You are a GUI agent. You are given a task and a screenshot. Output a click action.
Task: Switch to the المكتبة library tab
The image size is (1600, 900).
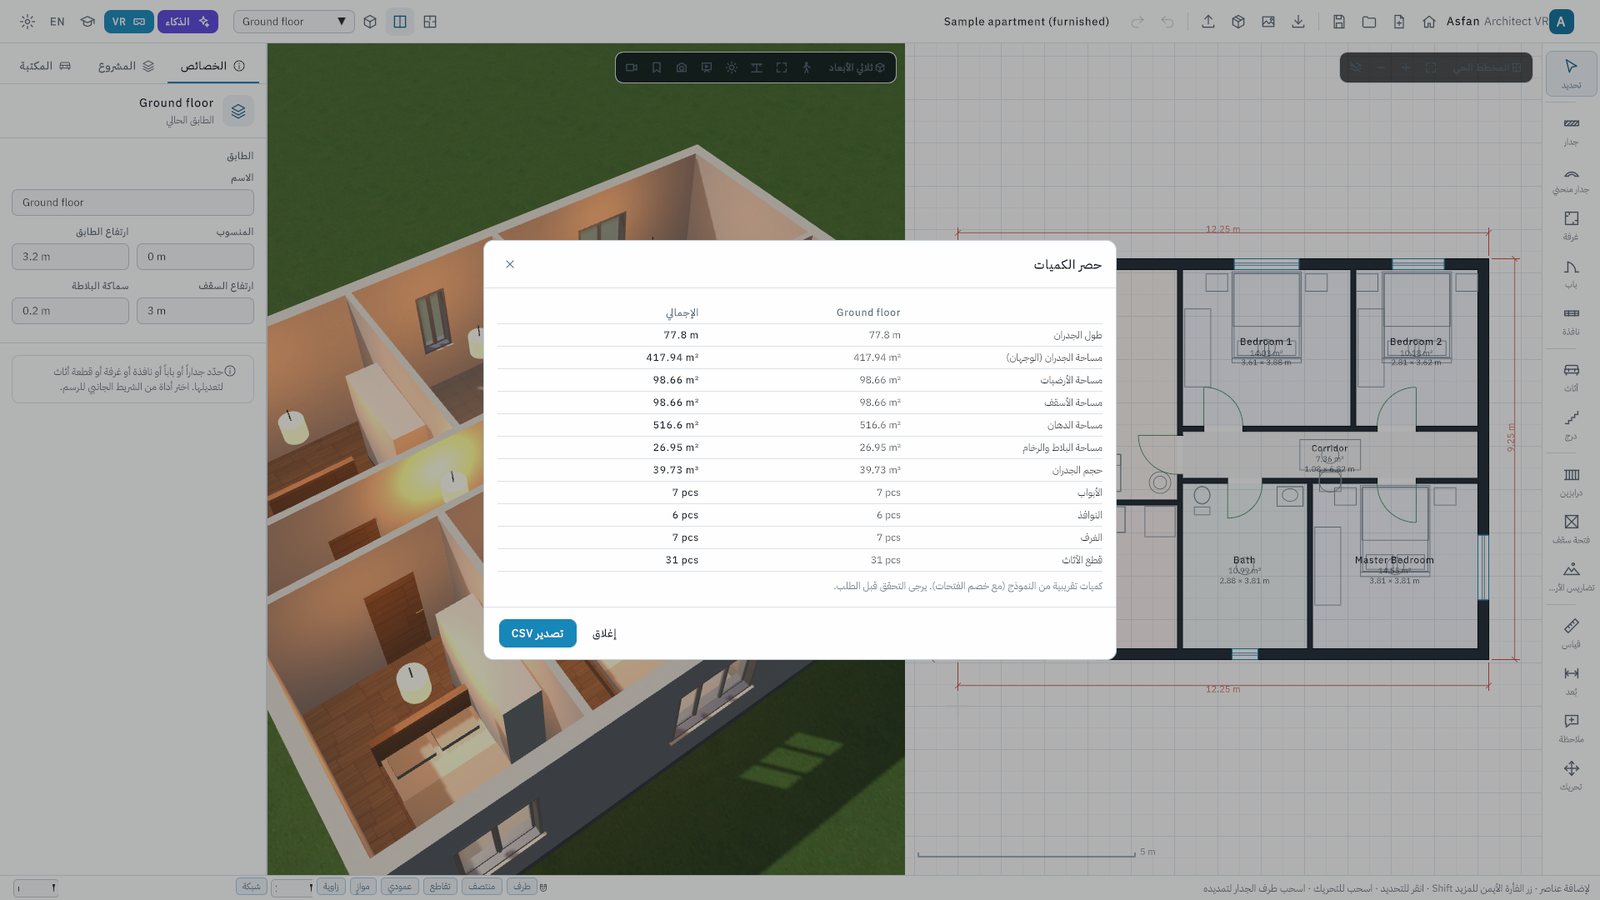coord(45,66)
